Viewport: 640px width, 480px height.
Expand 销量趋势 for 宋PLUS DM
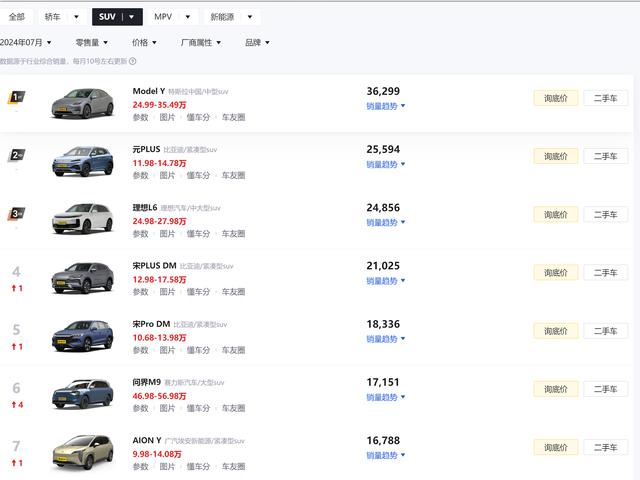click(x=386, y=281)
